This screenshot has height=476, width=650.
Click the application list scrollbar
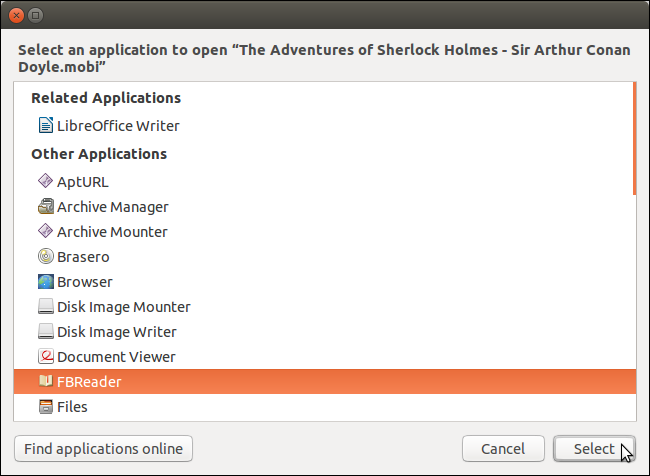tap(634, 138)
